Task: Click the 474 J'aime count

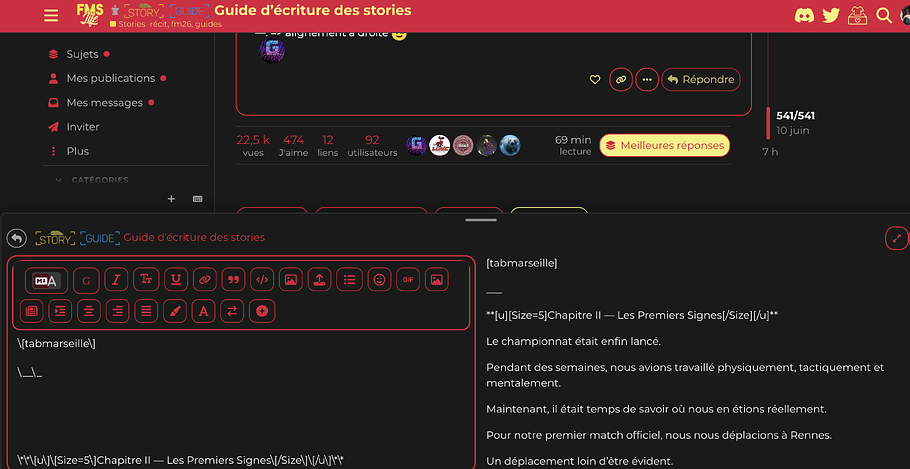Action: tap(294, 145)
